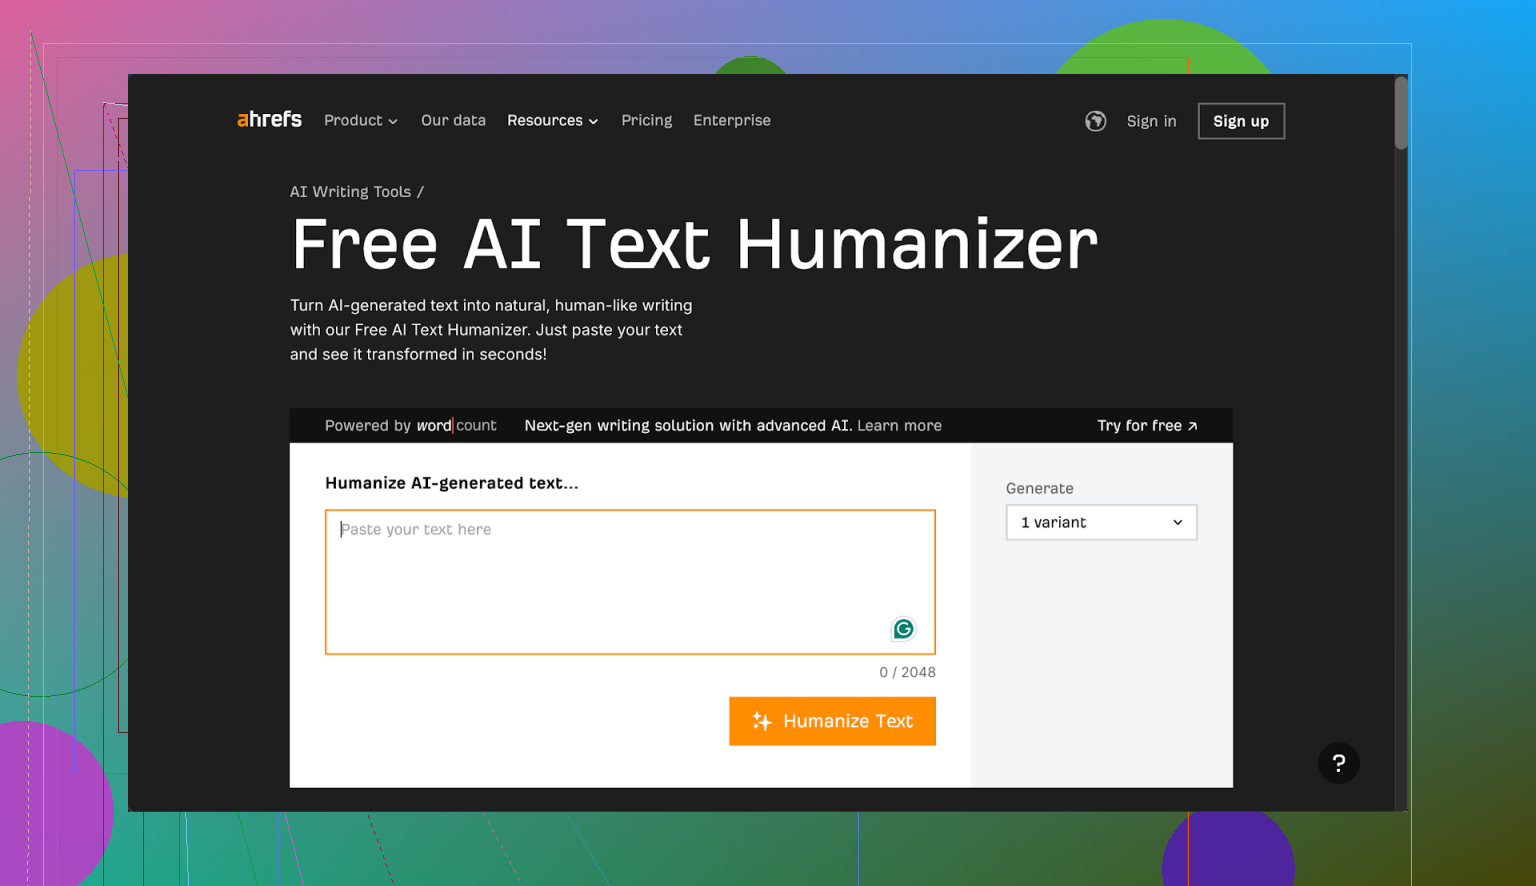The width and height of the screenshot is (1536, 886).
Task: Click the page's vertical scrollbar thumb
Action: click(1401, 113)
